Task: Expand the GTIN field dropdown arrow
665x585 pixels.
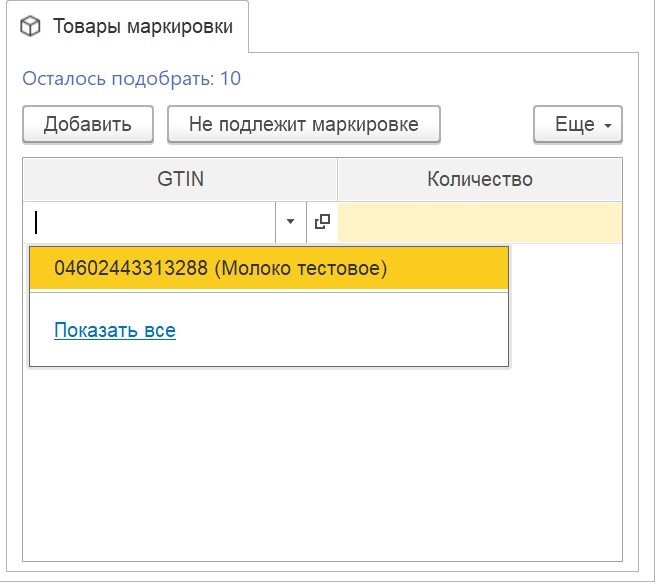Action: 291,221
